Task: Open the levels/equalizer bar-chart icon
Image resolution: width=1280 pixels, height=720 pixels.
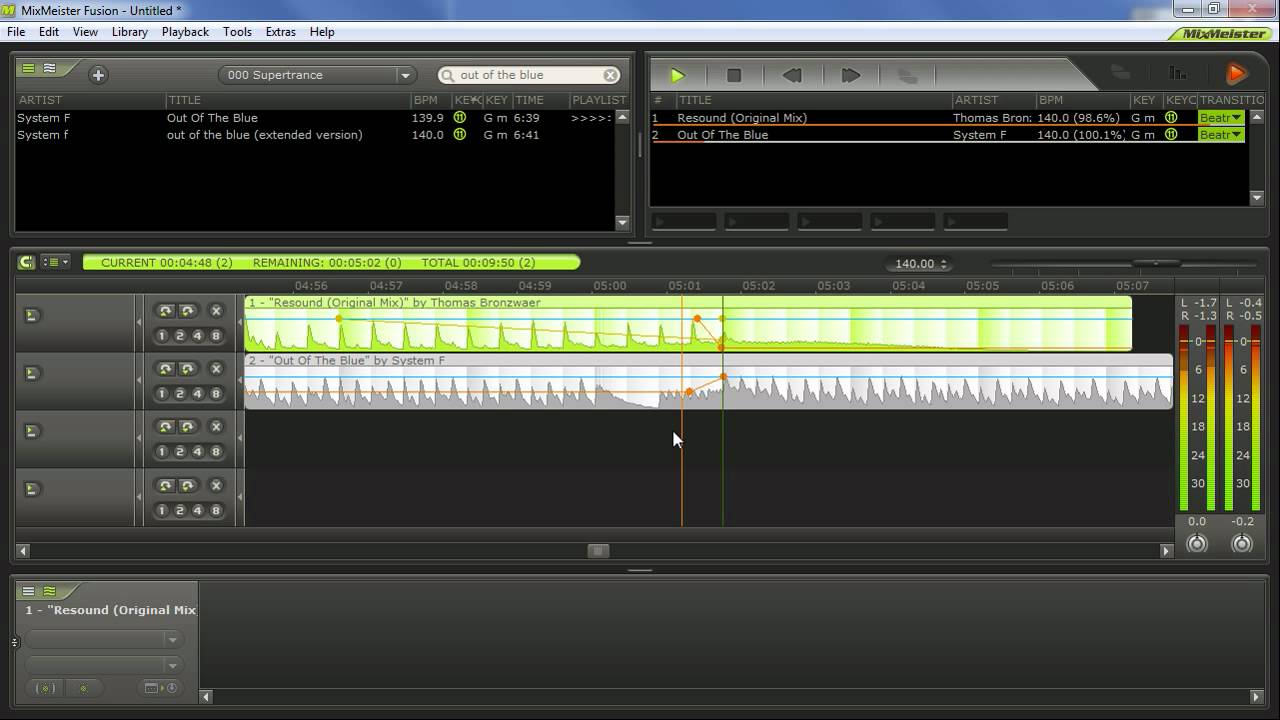Action: point(1179,73)
